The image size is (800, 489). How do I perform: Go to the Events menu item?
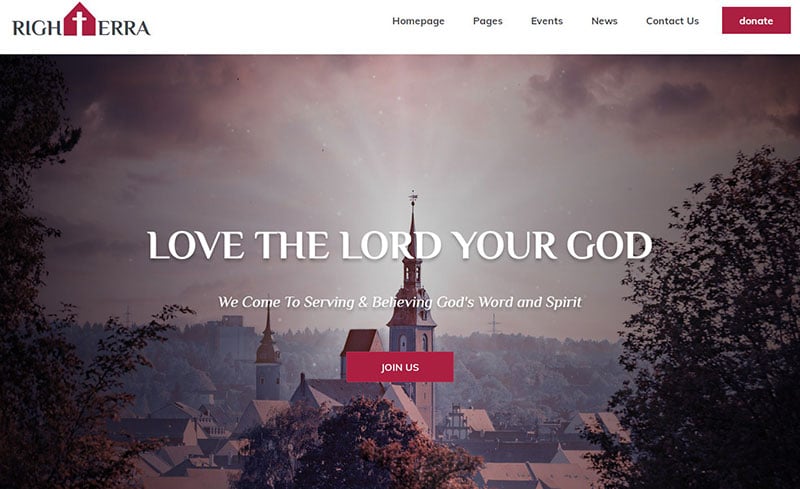547,21
